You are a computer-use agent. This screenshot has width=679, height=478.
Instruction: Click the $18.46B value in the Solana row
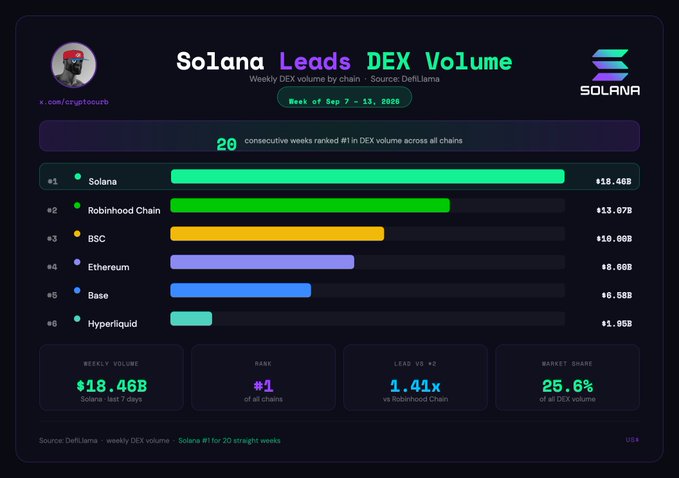click(614, 181)
